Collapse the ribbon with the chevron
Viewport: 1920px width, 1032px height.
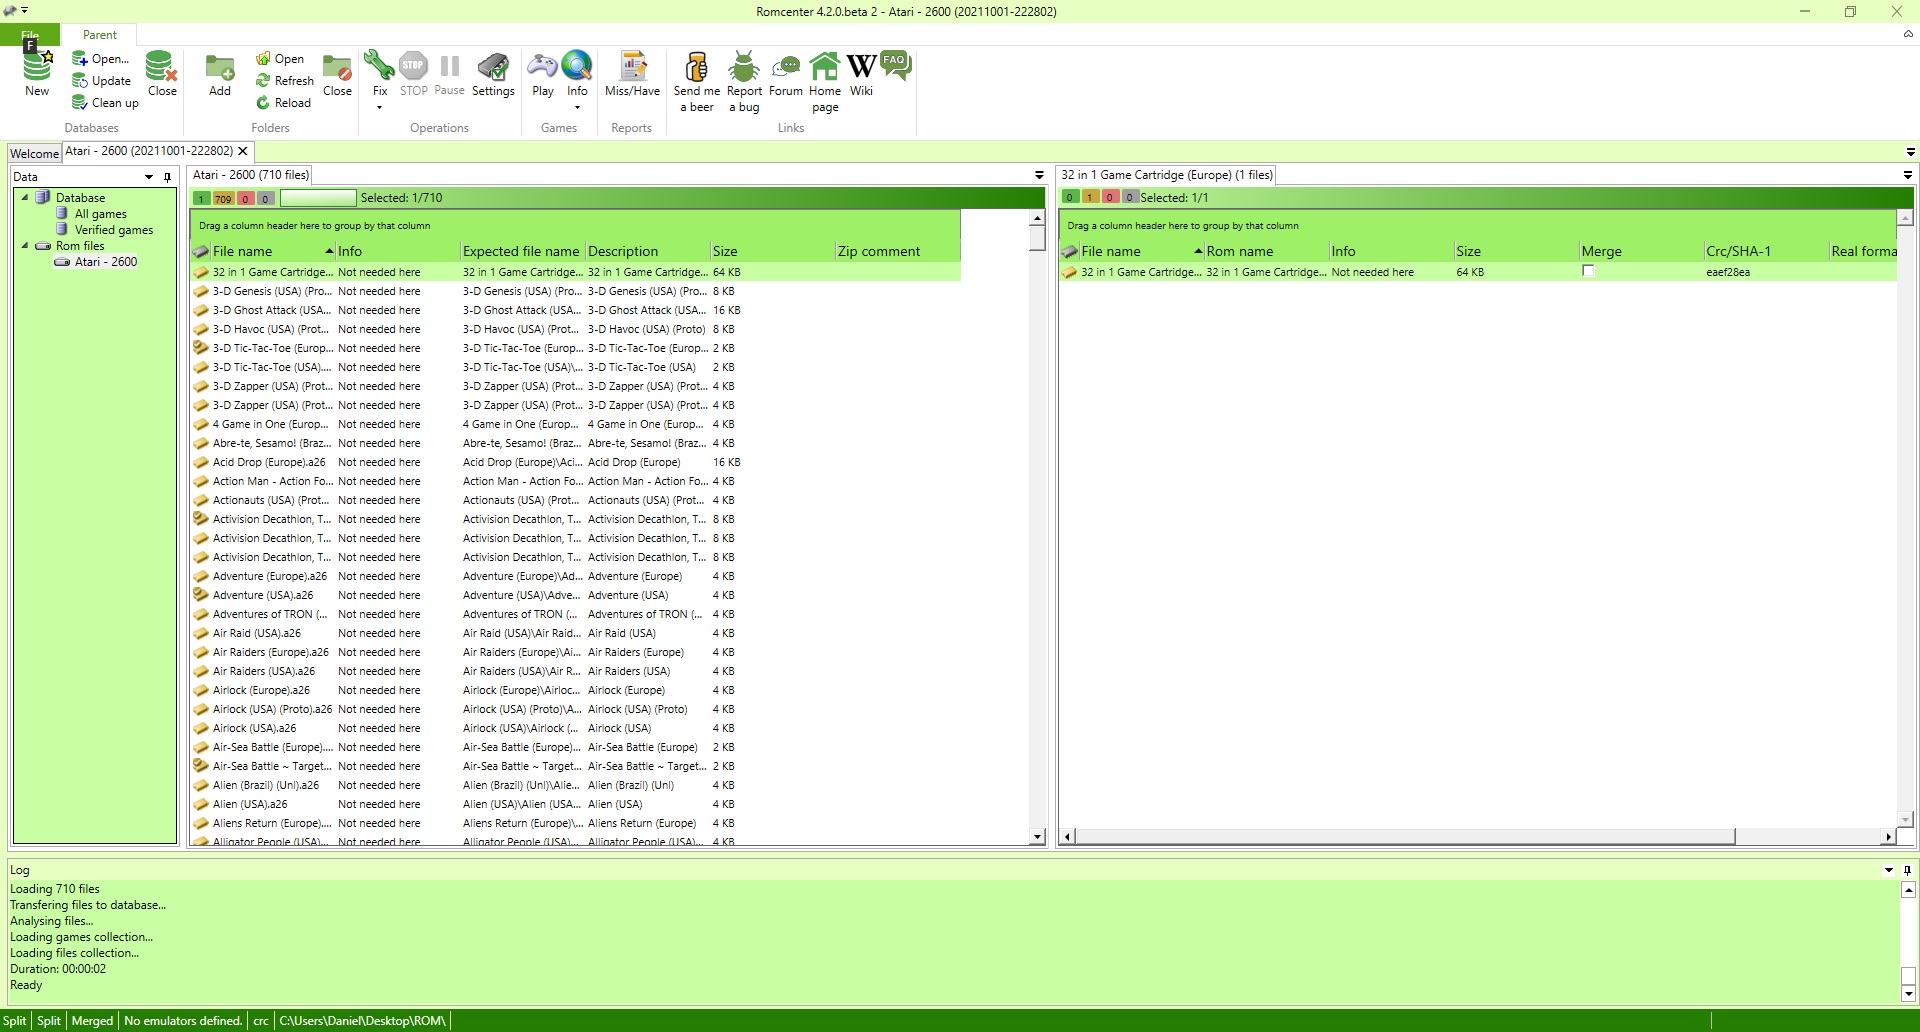click(1908, 34)
